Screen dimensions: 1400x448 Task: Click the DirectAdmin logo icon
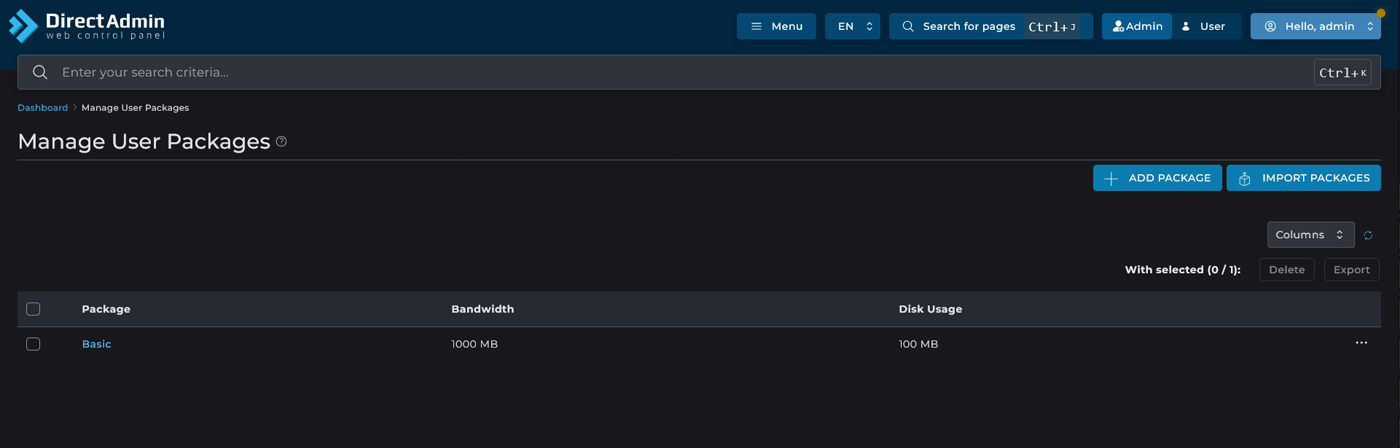pos(23,26)
